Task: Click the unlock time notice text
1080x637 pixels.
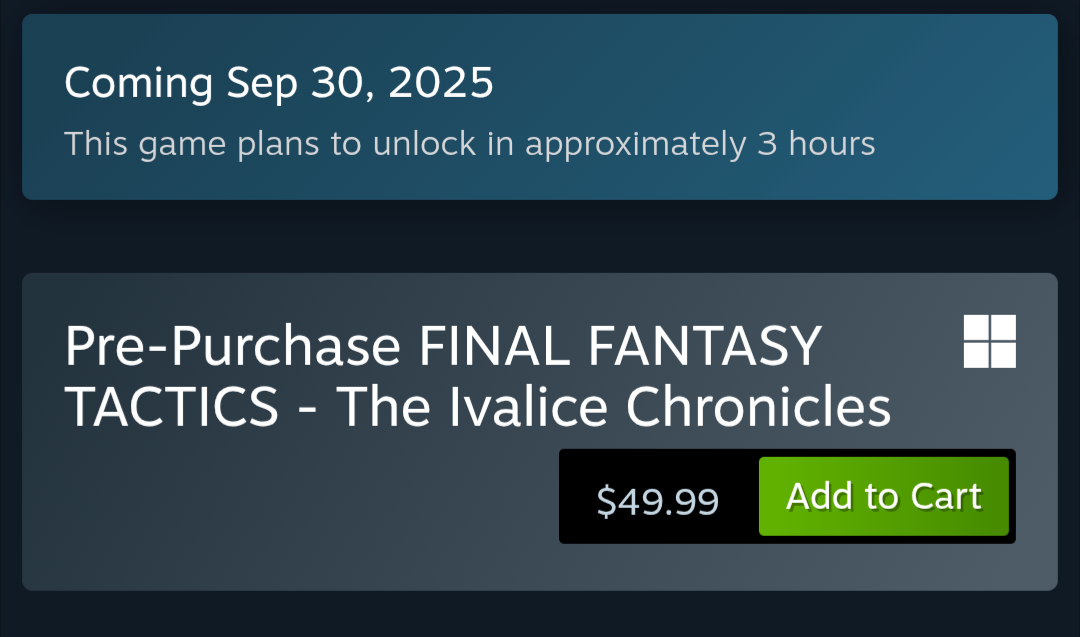Action: click(469, 144)
